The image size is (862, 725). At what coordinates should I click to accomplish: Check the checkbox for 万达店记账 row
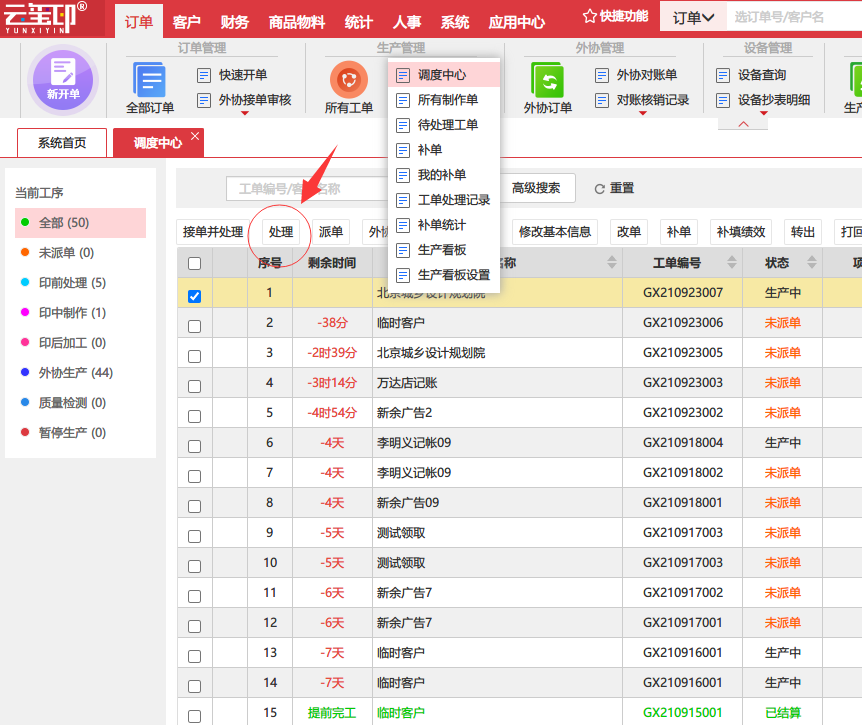pyautogui.click(x=195, y=386)
